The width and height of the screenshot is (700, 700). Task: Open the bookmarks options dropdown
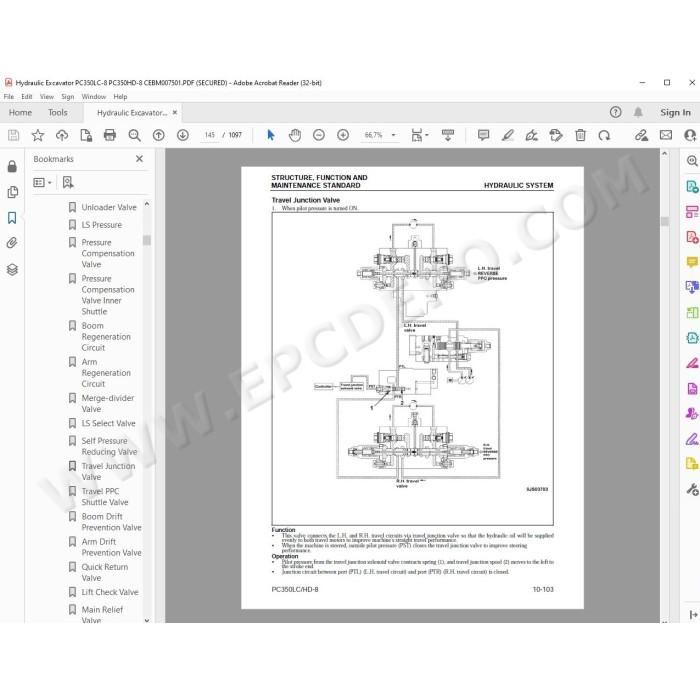click(x=42, y=182)
